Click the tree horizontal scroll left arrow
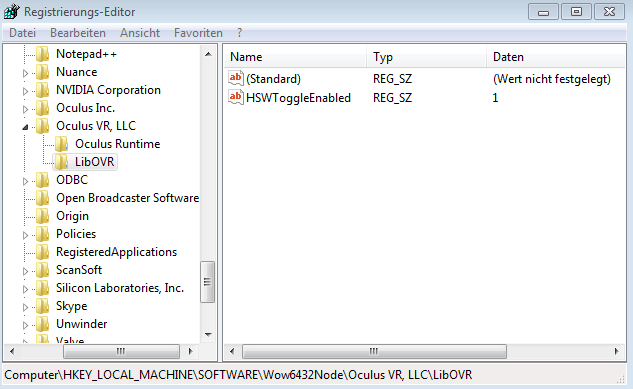This screenshot has height=389, width=633. click(12, 351)
